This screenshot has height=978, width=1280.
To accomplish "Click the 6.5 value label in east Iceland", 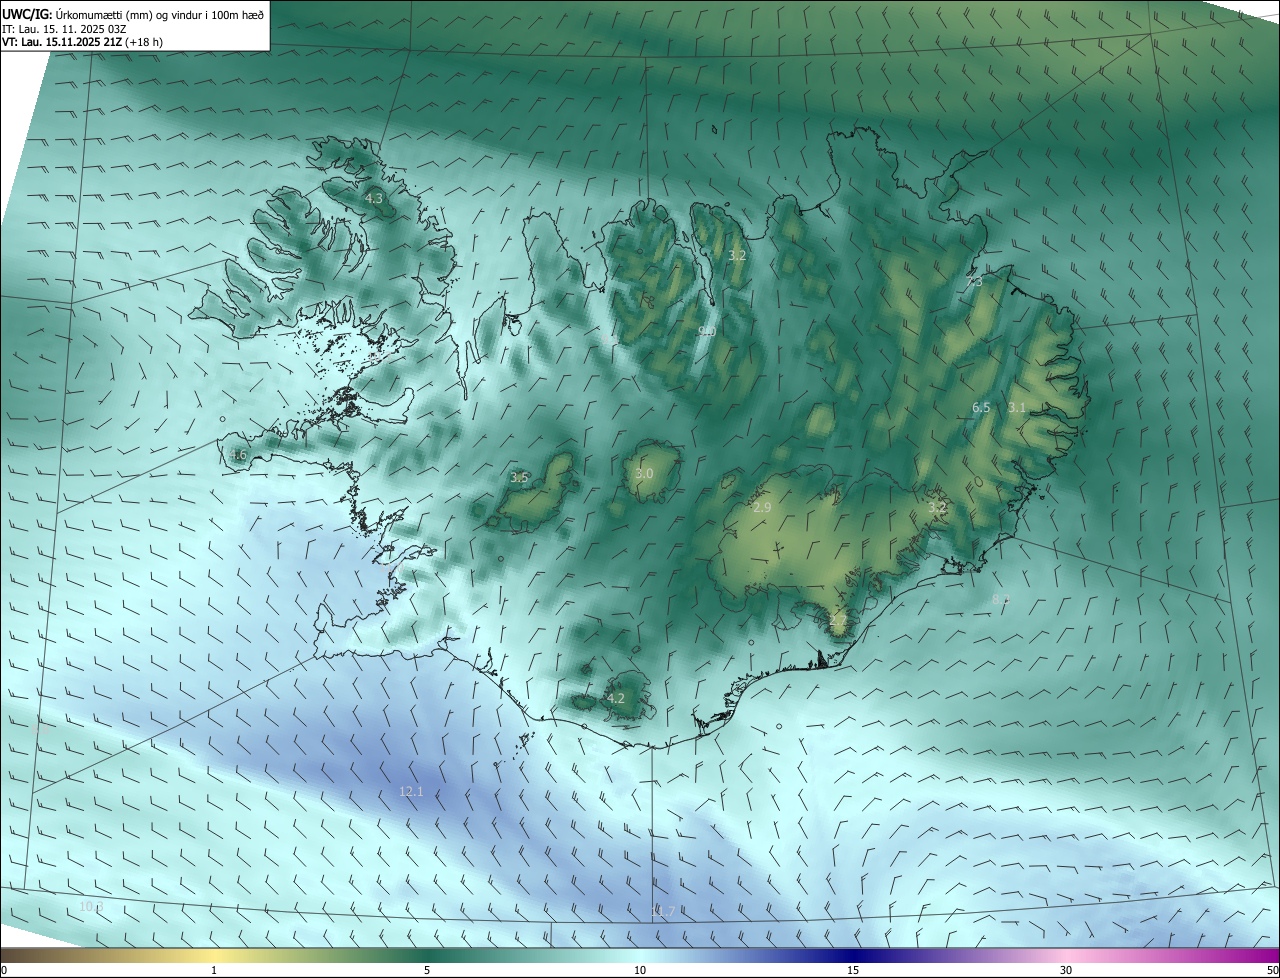I will (x=981, y=408).
